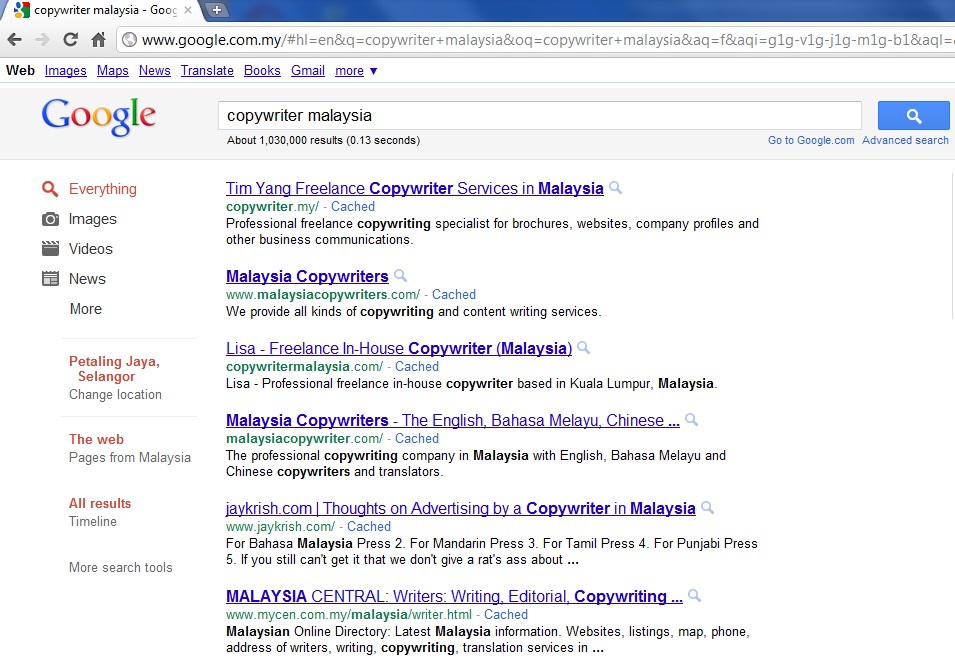Select Everything in the left sidebar
Screen dimensions: 955x668
coord(102,189)
